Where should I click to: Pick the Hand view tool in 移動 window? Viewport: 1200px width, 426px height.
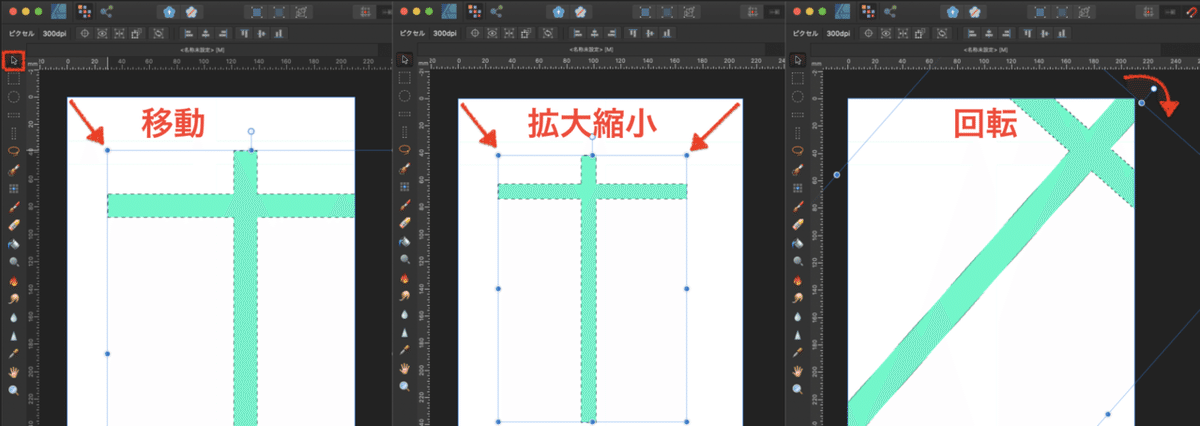(x=14, y=370)
